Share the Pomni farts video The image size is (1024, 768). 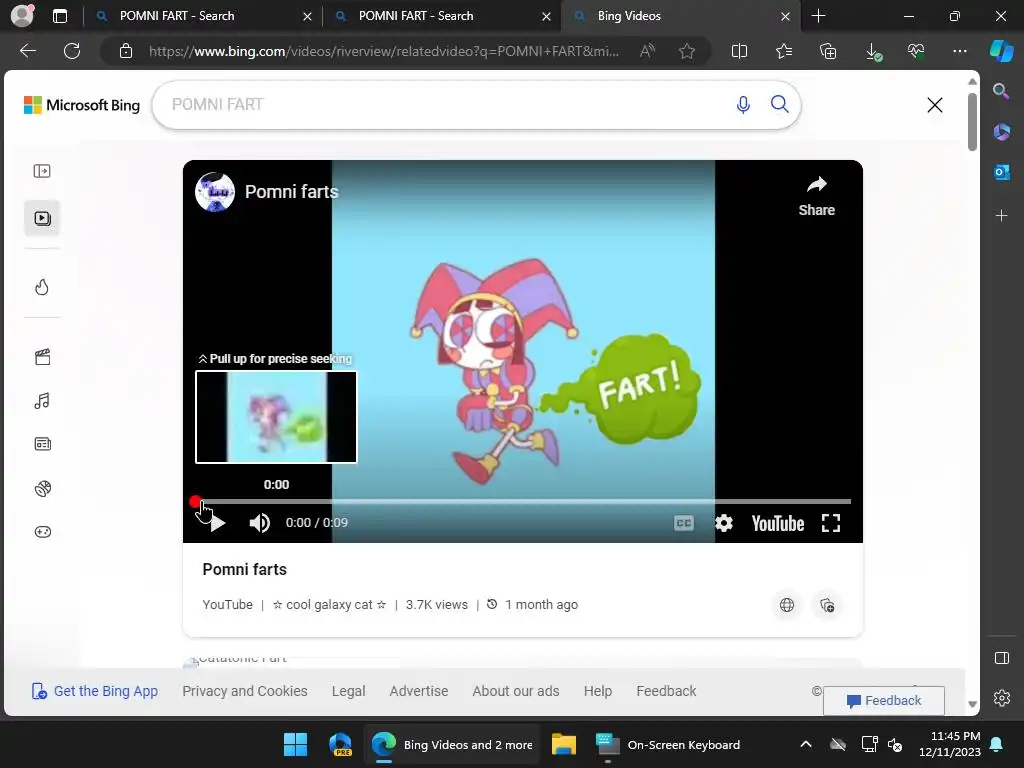[816, 196]
